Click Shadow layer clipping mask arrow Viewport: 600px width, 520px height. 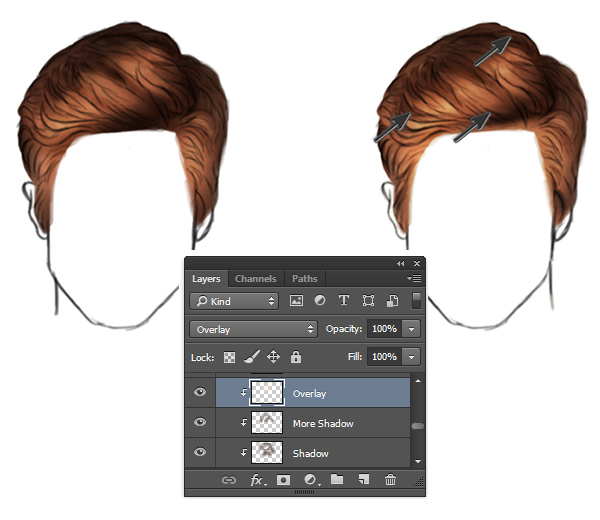[x=243, y=452]
